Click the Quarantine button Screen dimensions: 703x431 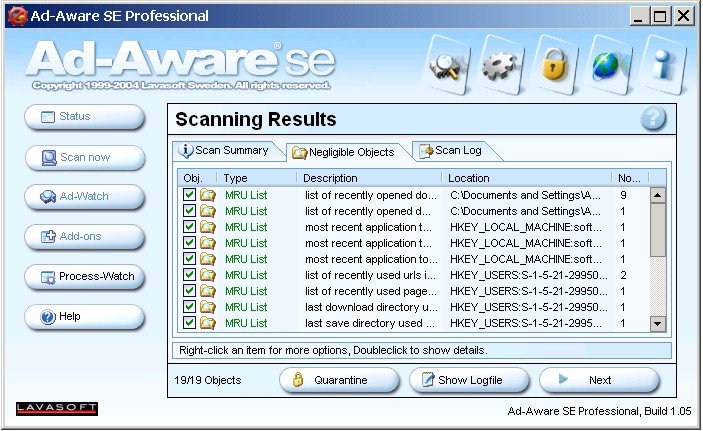click(x=339, y=380)
